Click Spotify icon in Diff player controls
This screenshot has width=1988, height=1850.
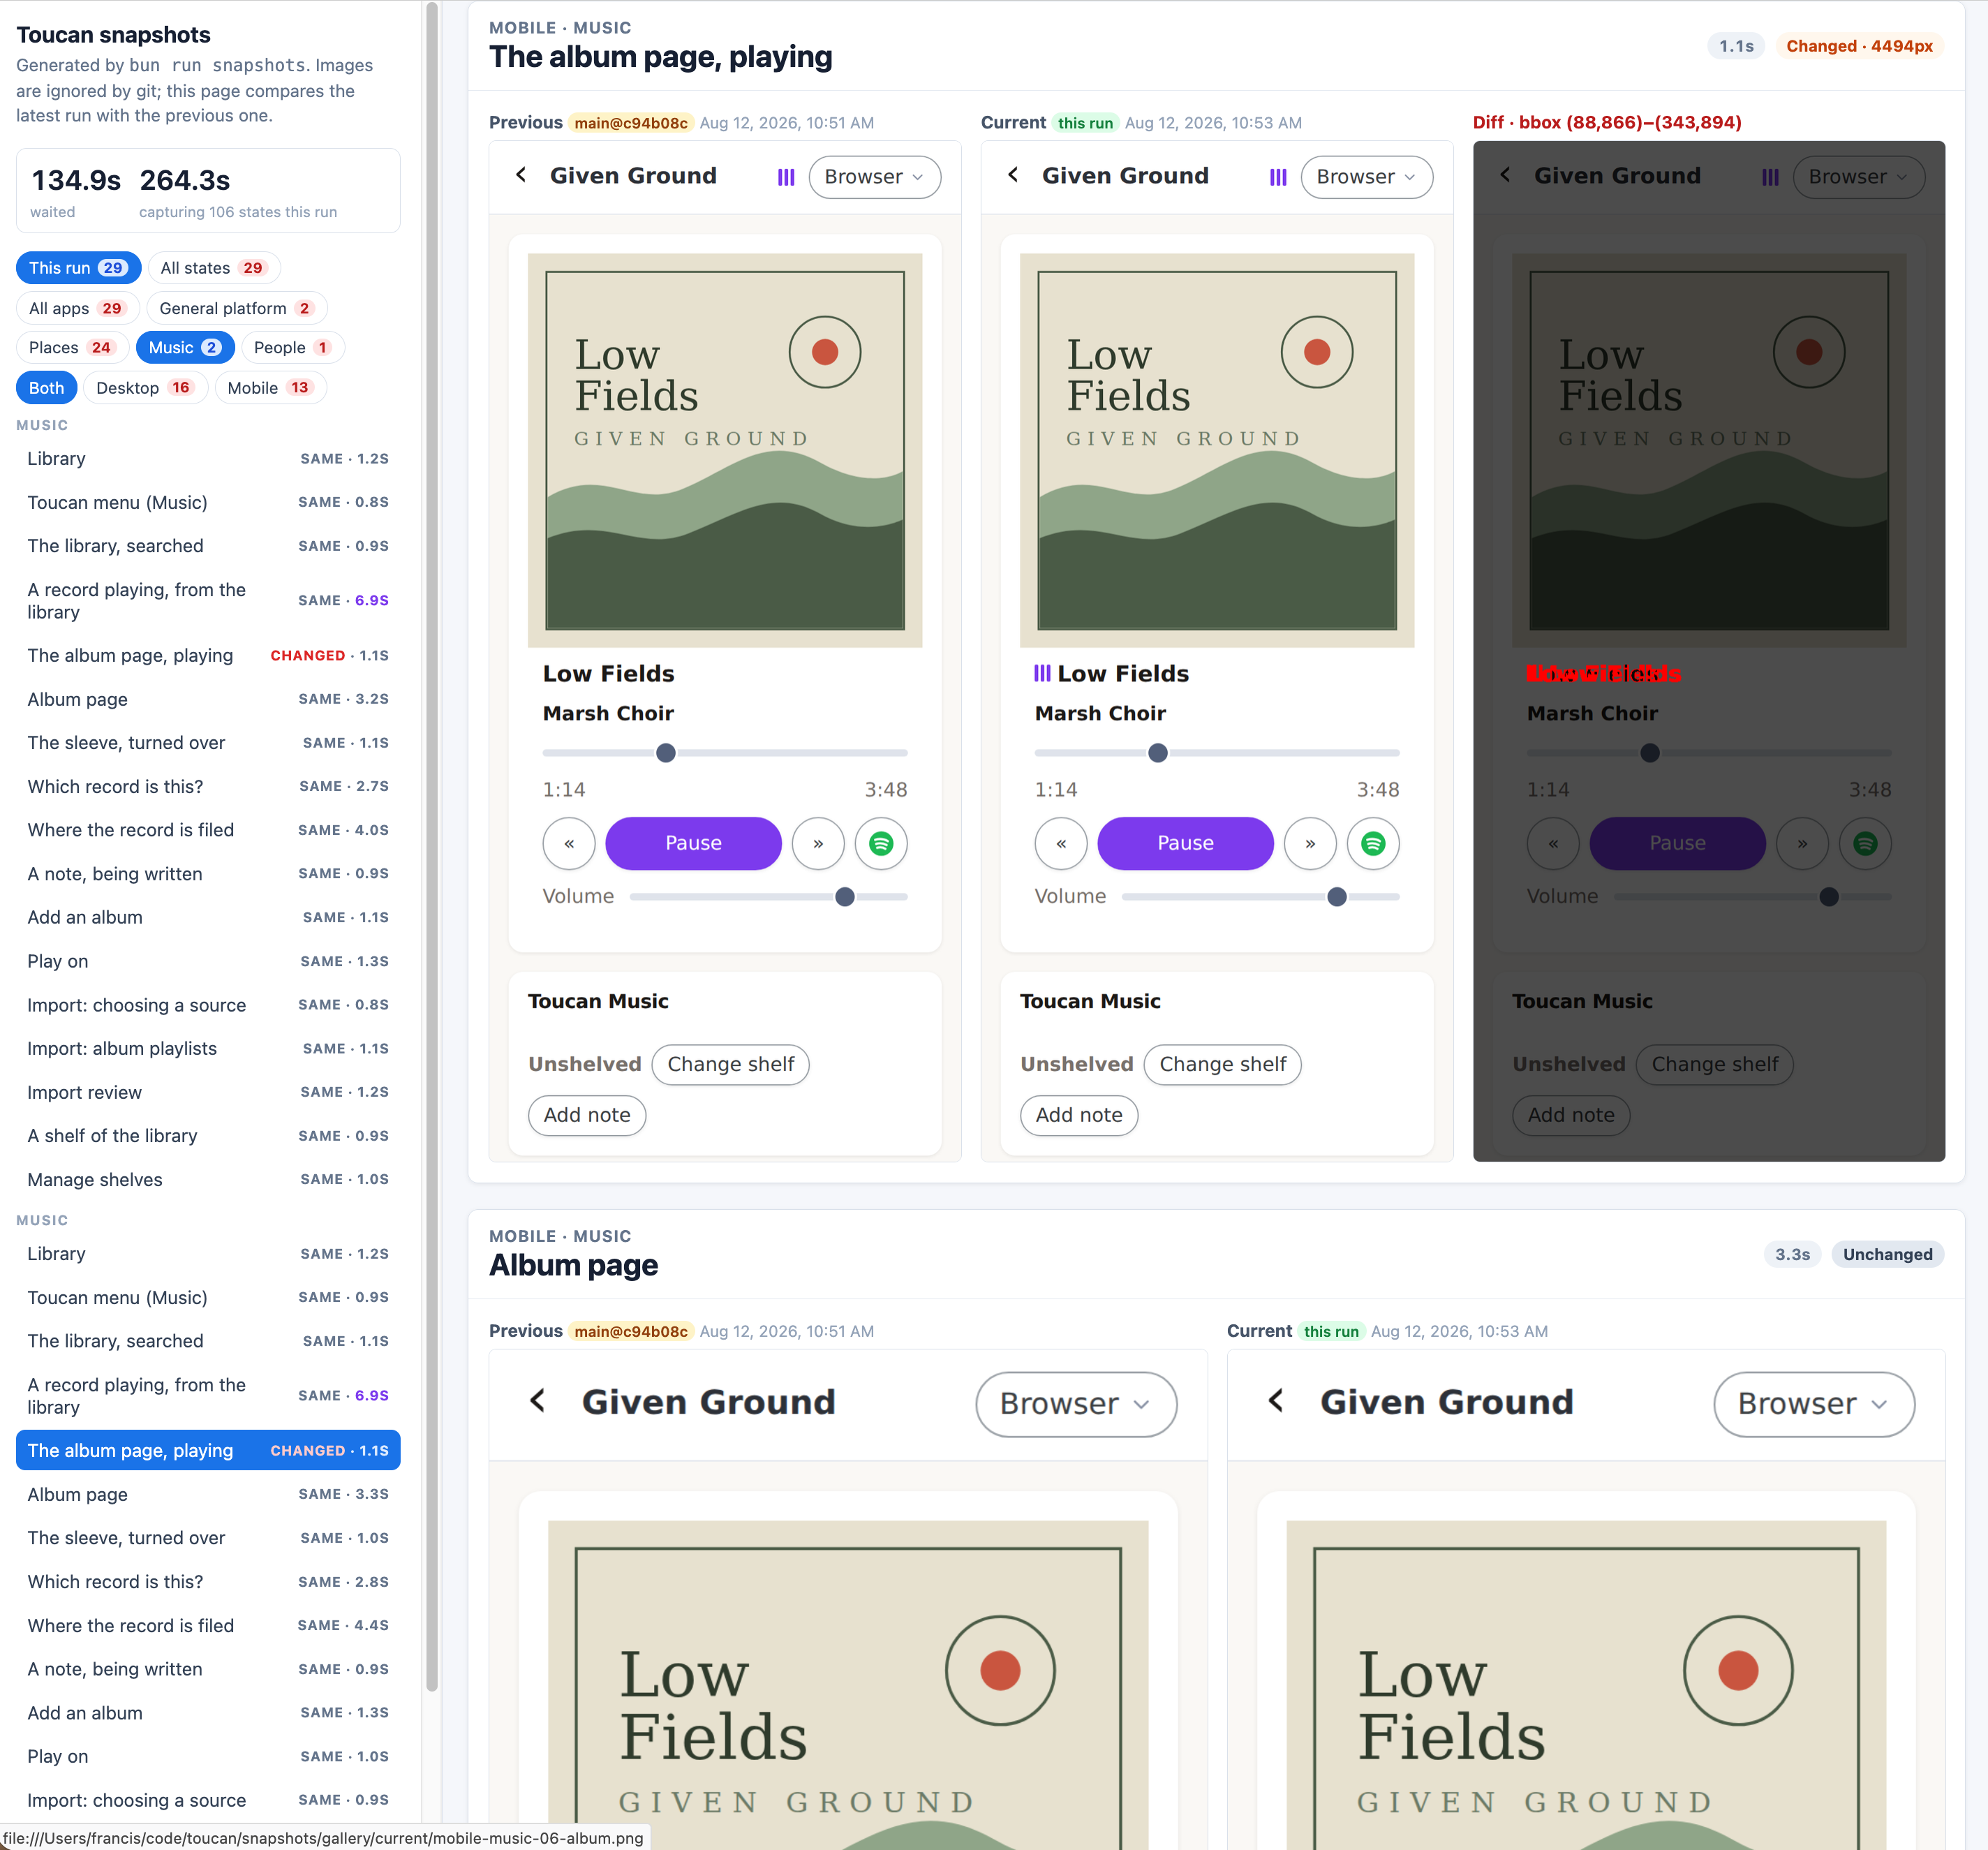pos(1865,843)
